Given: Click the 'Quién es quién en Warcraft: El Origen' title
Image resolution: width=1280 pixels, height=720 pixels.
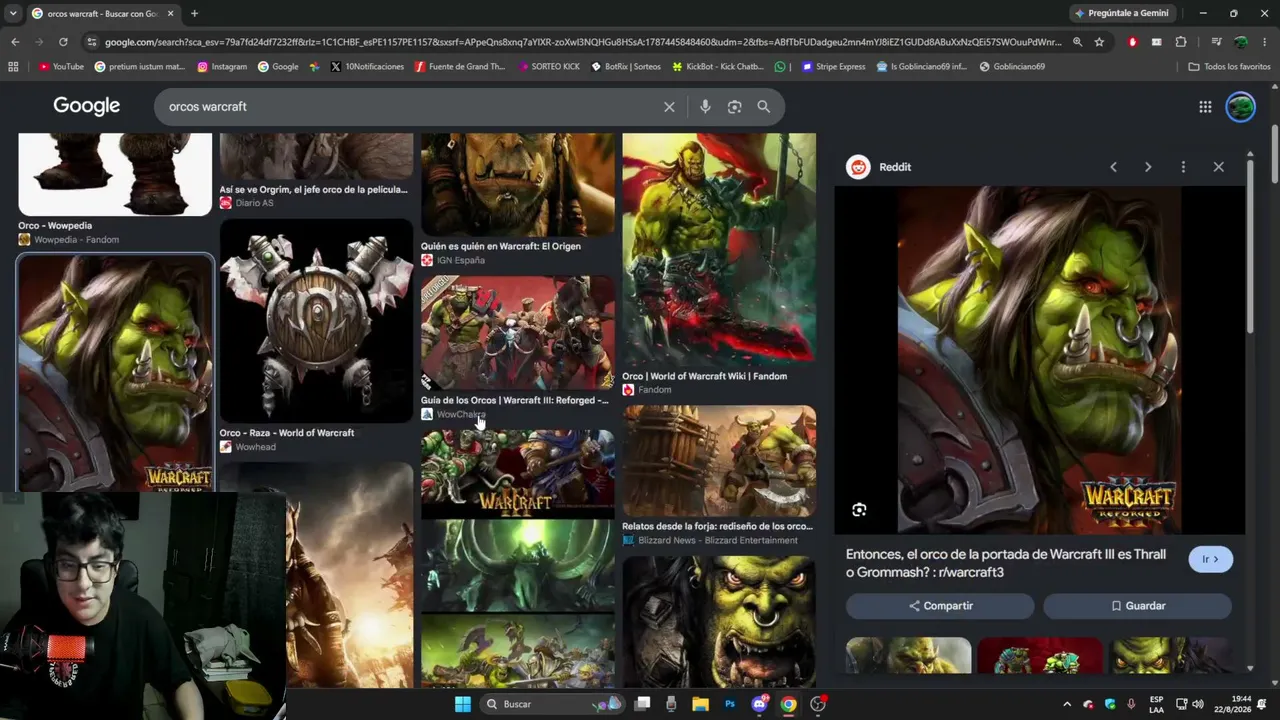Looking at the screenshot, I should (x=501, y=246).
